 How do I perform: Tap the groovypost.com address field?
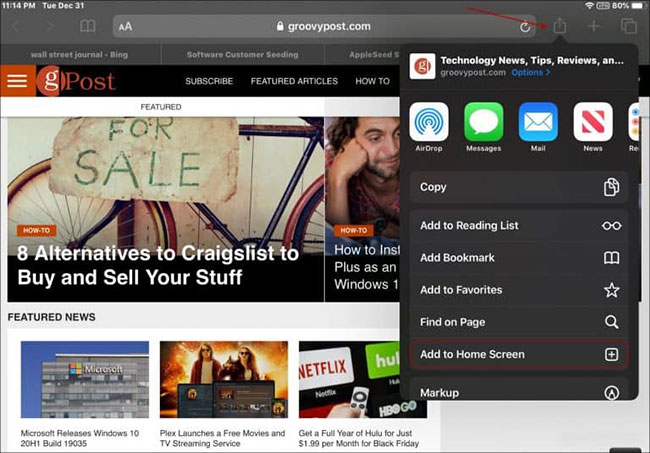coord(324,27)
